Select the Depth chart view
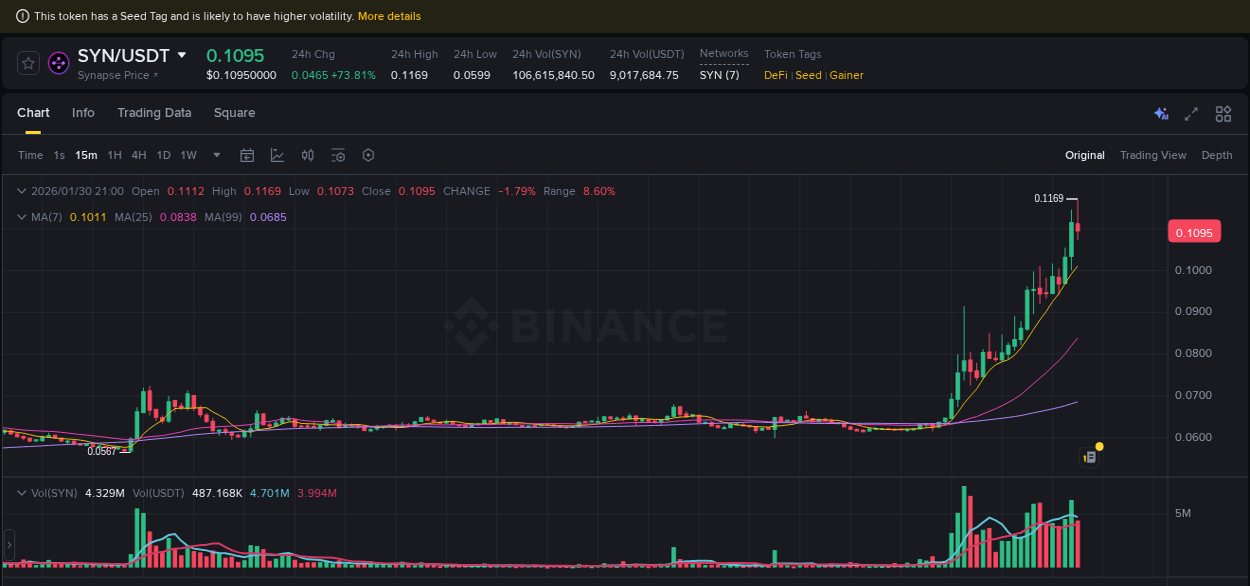This screenshot has height=586, width=1250. click(x=1217, y=155)
